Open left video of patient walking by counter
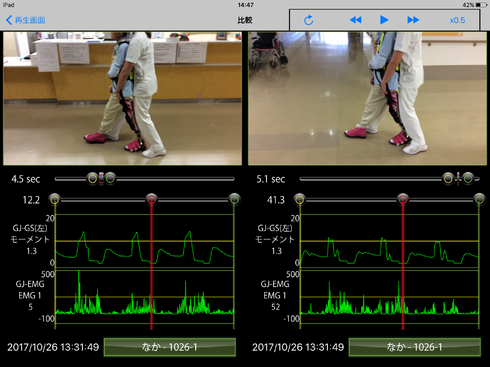490x367 pixels. pyautogui.click(x=122, y=98)
